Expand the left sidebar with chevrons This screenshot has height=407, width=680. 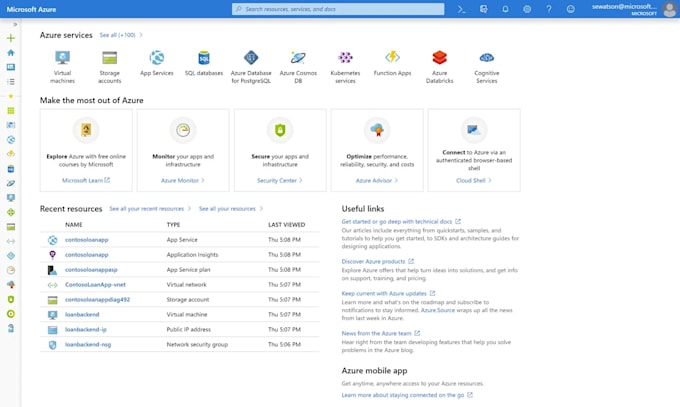point(15,24)
